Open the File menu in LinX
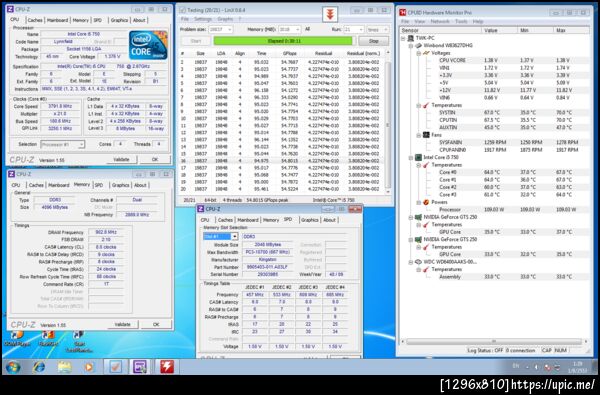600x395 pixels. click(185, 19)
